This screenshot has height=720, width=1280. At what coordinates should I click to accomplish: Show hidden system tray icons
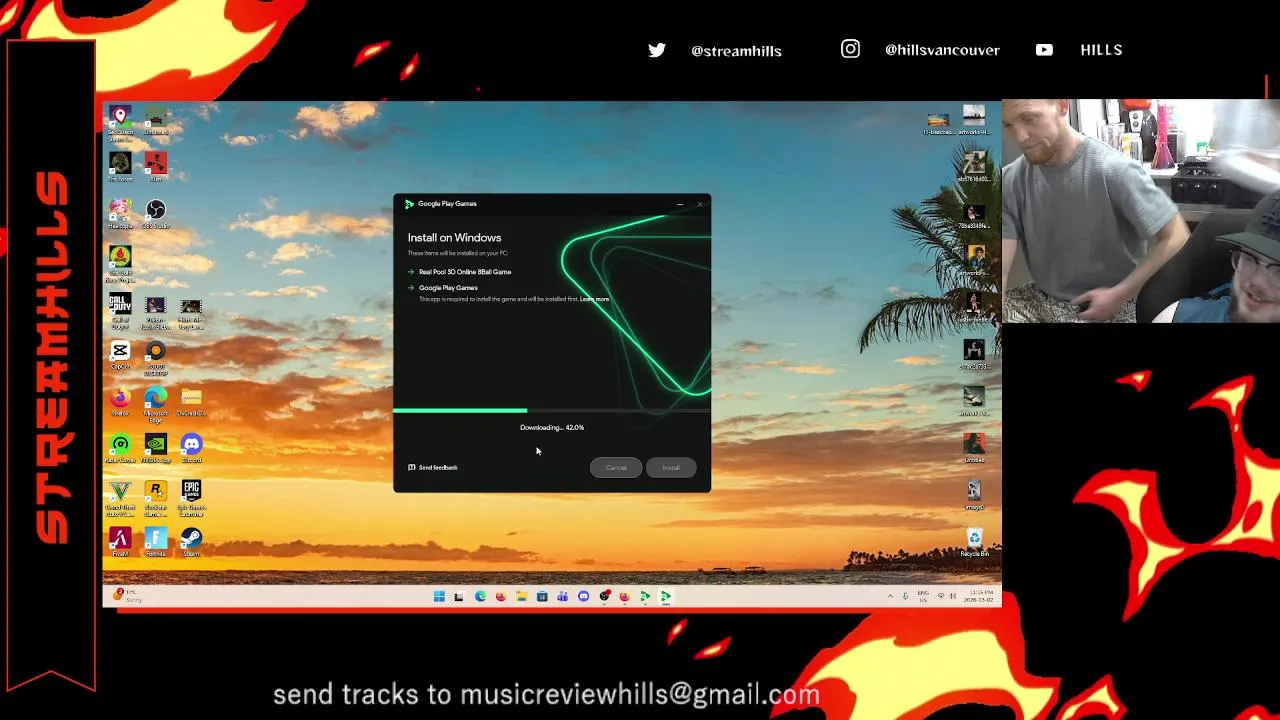point(890,597)
